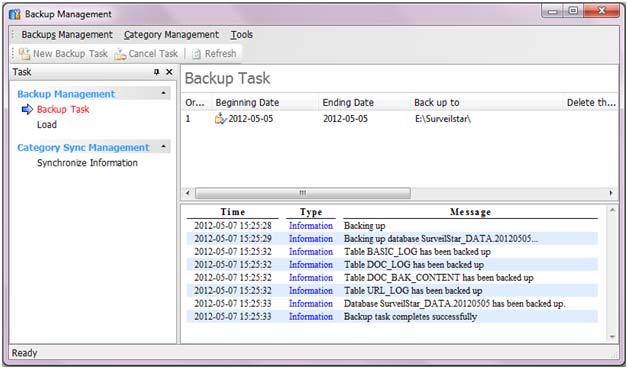Click the Time log column header
Screen dimensions: 628x369
[x=233, y=212]
